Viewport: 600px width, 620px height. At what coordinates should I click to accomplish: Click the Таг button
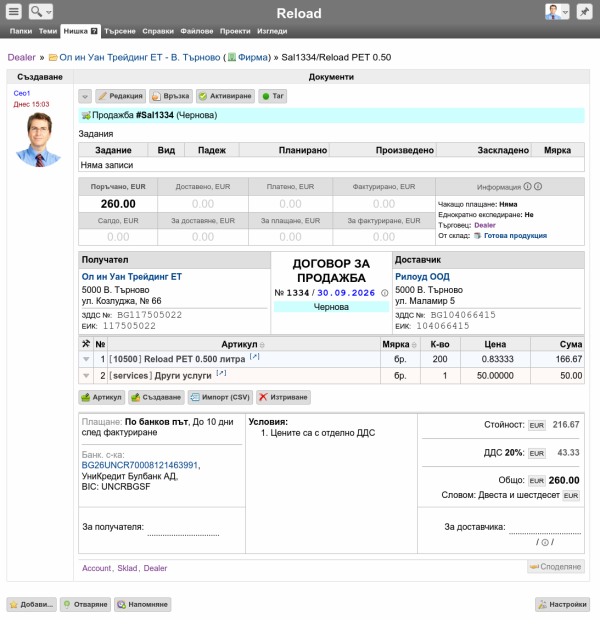[273, 96]
